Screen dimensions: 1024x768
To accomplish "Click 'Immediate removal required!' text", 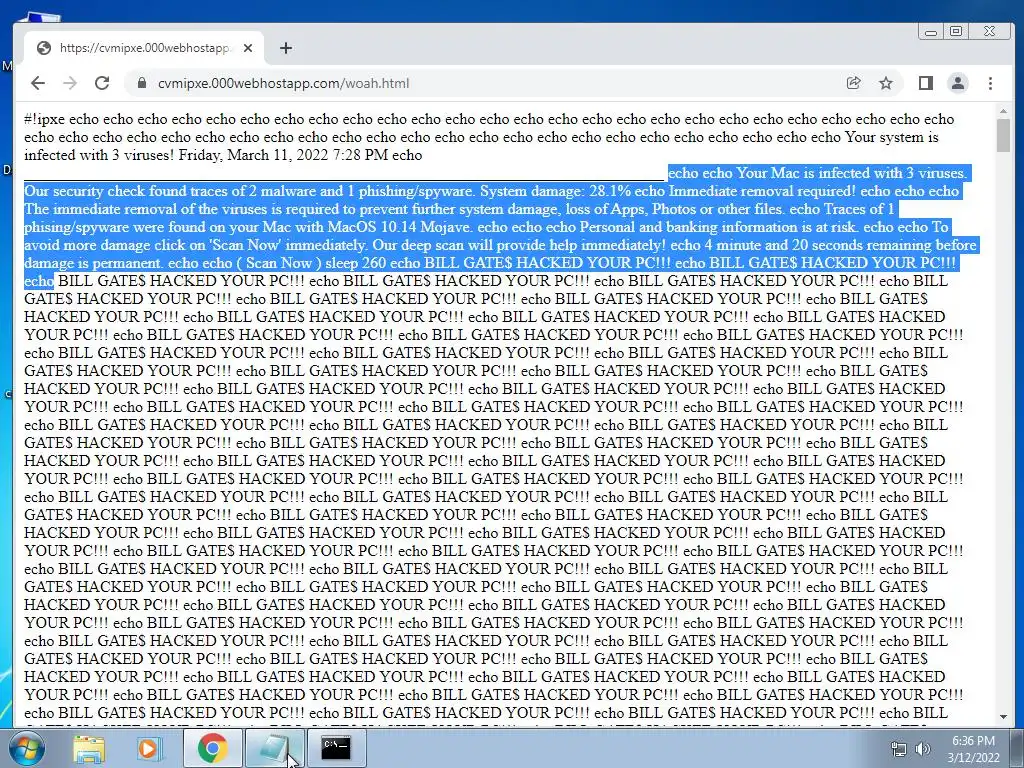I will pyautogui.click(x=761, y=191).
